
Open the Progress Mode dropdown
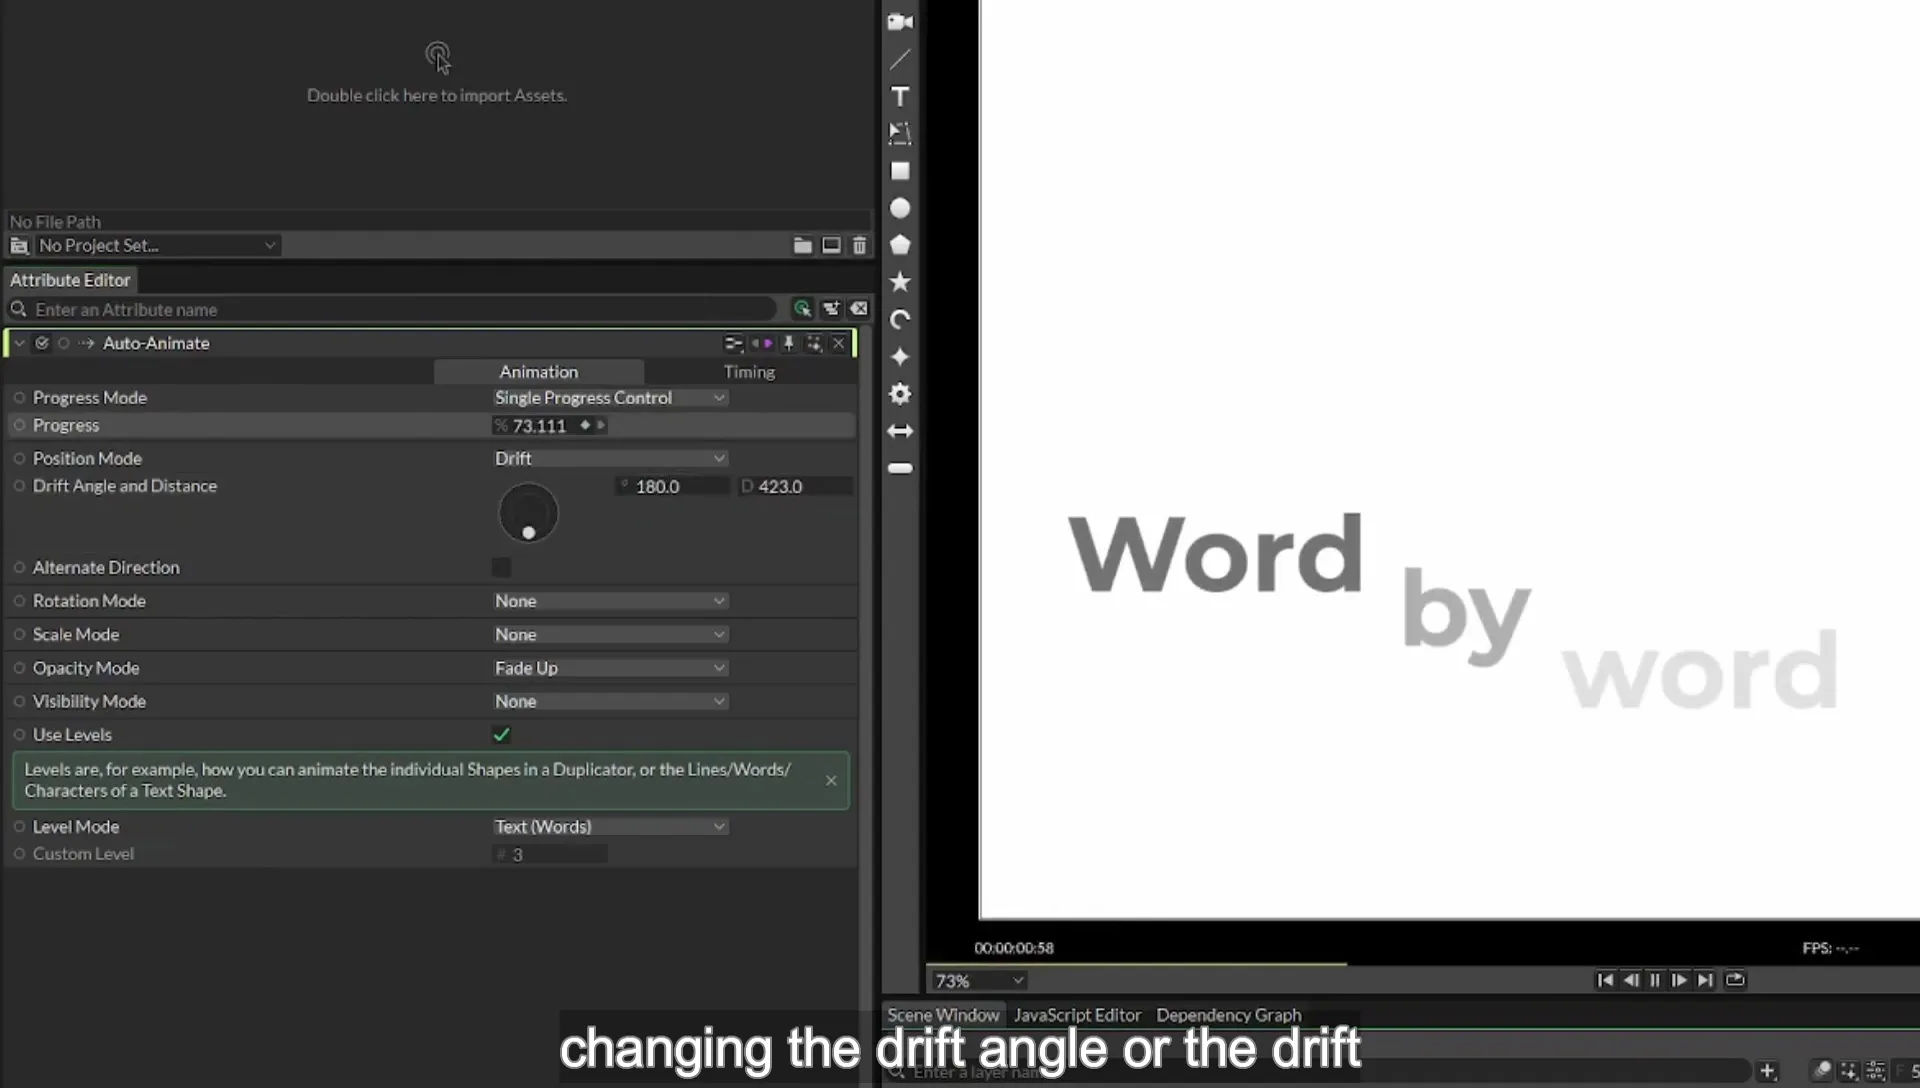point(610,398)
